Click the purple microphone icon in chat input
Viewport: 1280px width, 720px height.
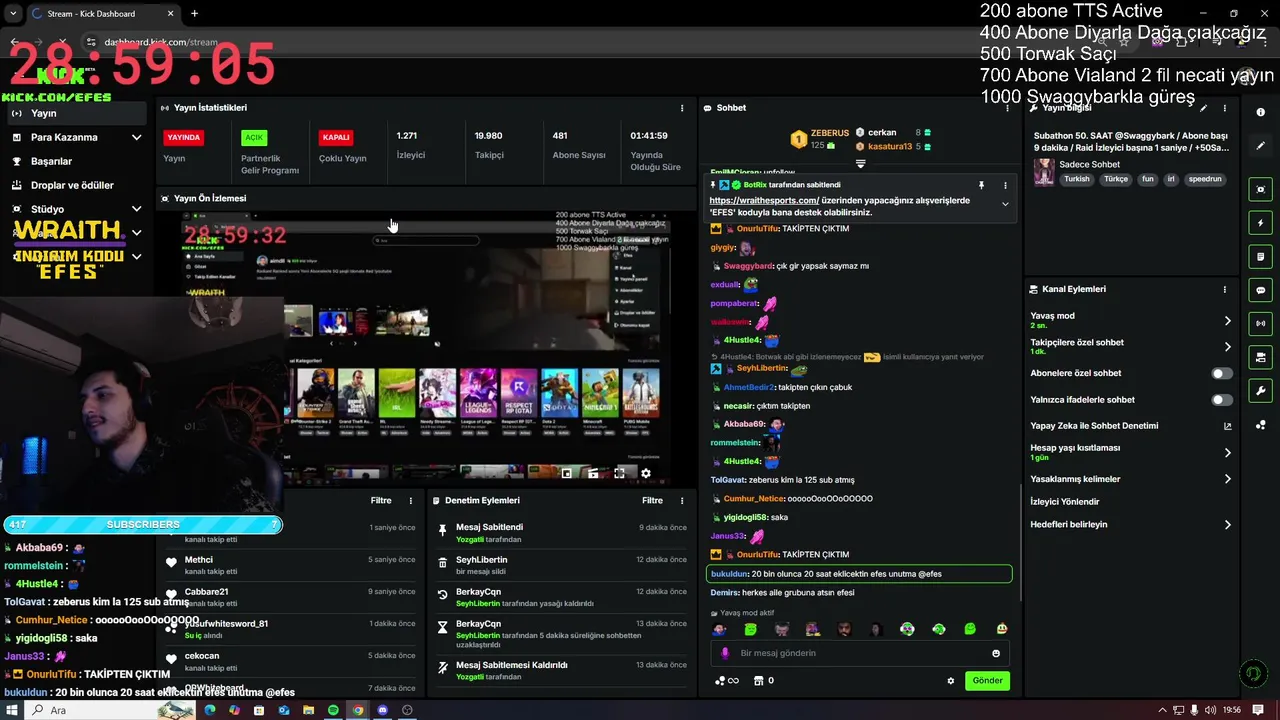pos(726,653)
